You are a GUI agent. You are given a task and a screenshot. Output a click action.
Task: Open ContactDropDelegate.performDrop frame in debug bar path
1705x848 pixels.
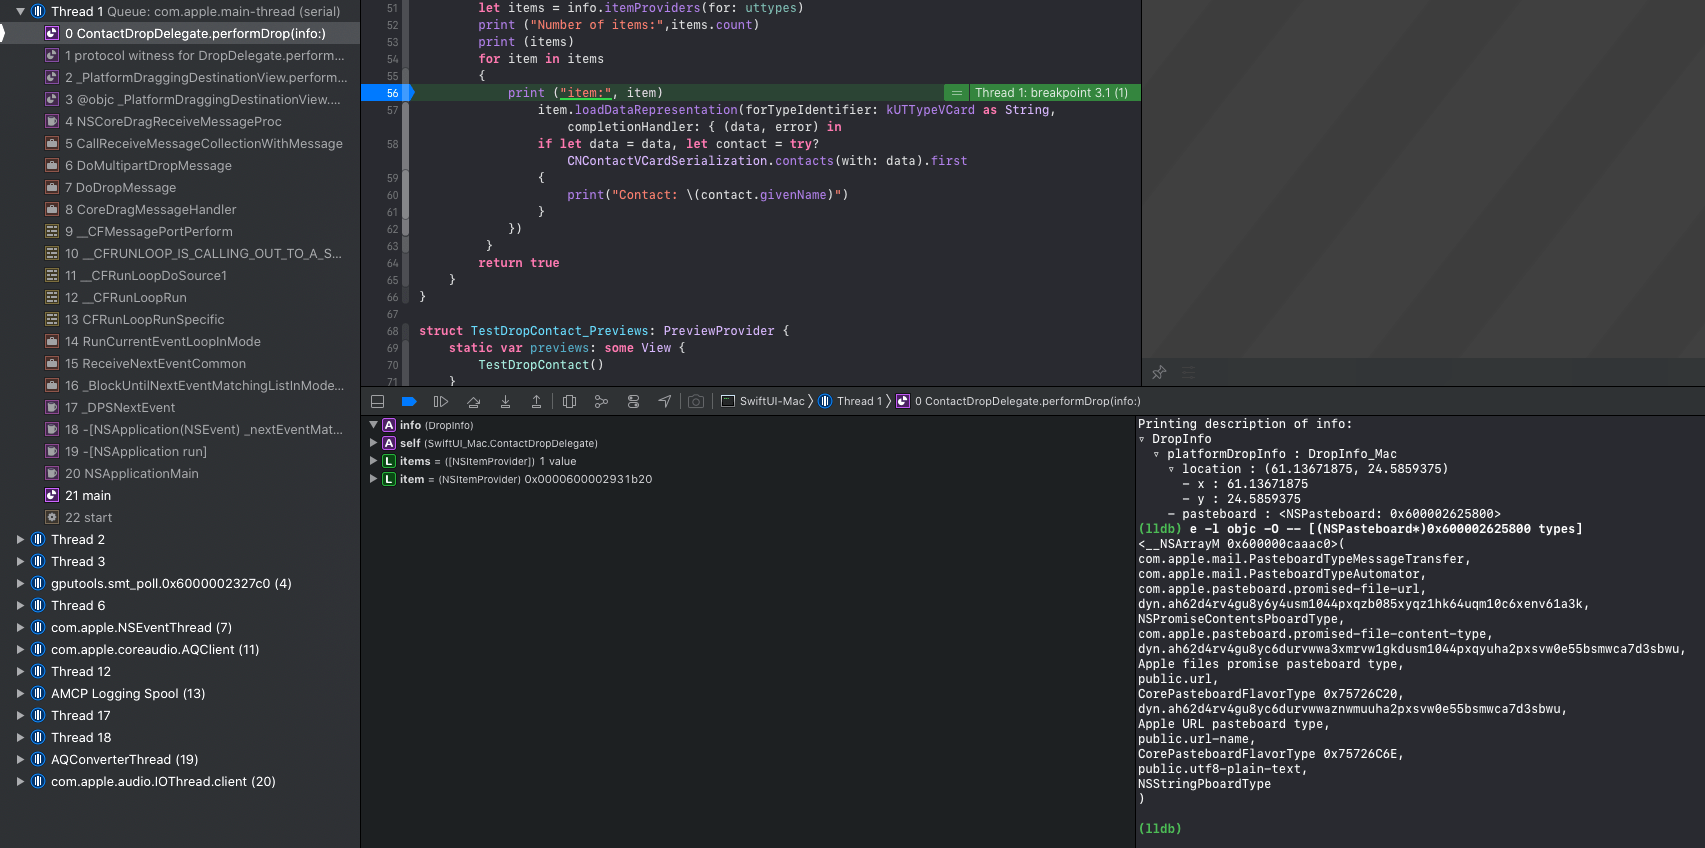pos(1018,401)
